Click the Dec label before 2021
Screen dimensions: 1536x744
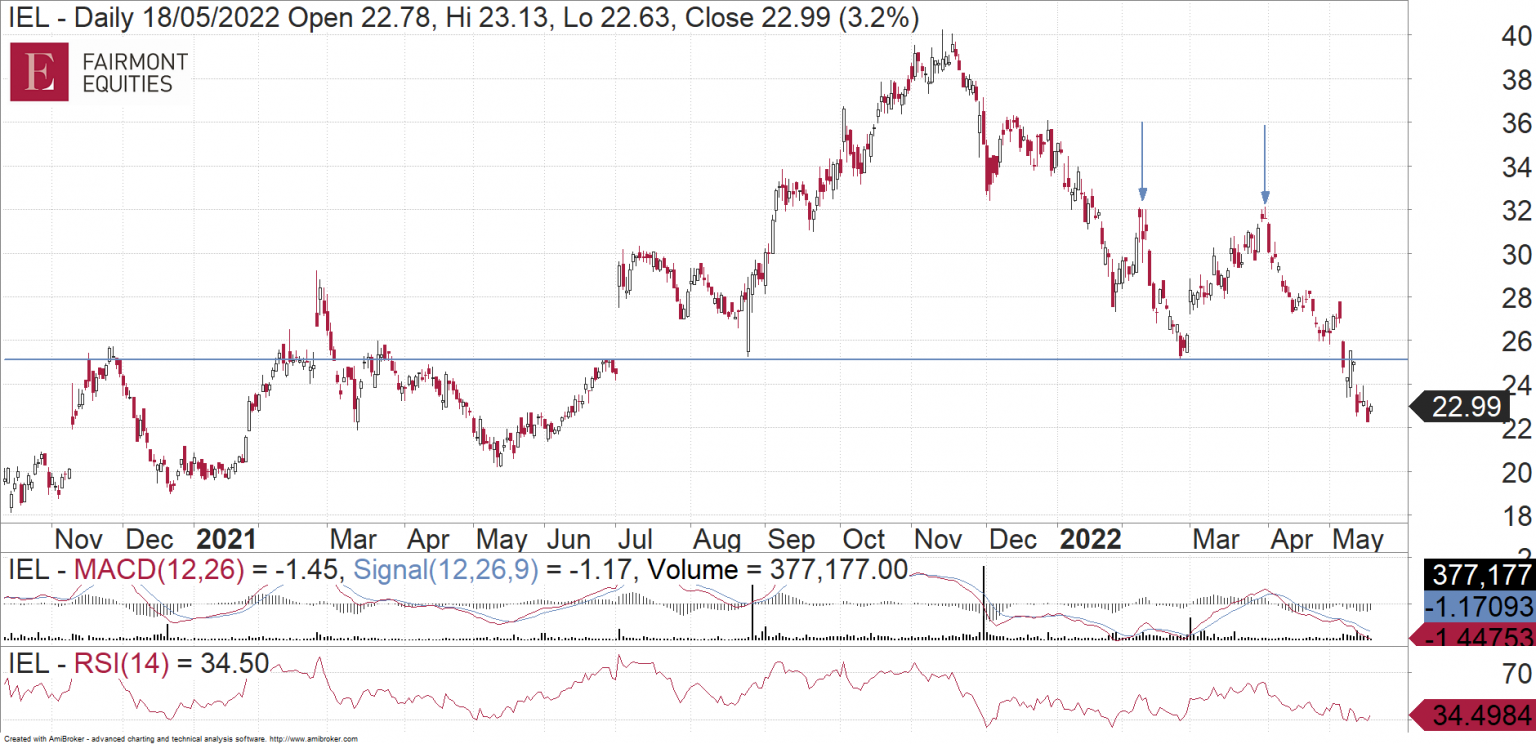coord(150,540)
